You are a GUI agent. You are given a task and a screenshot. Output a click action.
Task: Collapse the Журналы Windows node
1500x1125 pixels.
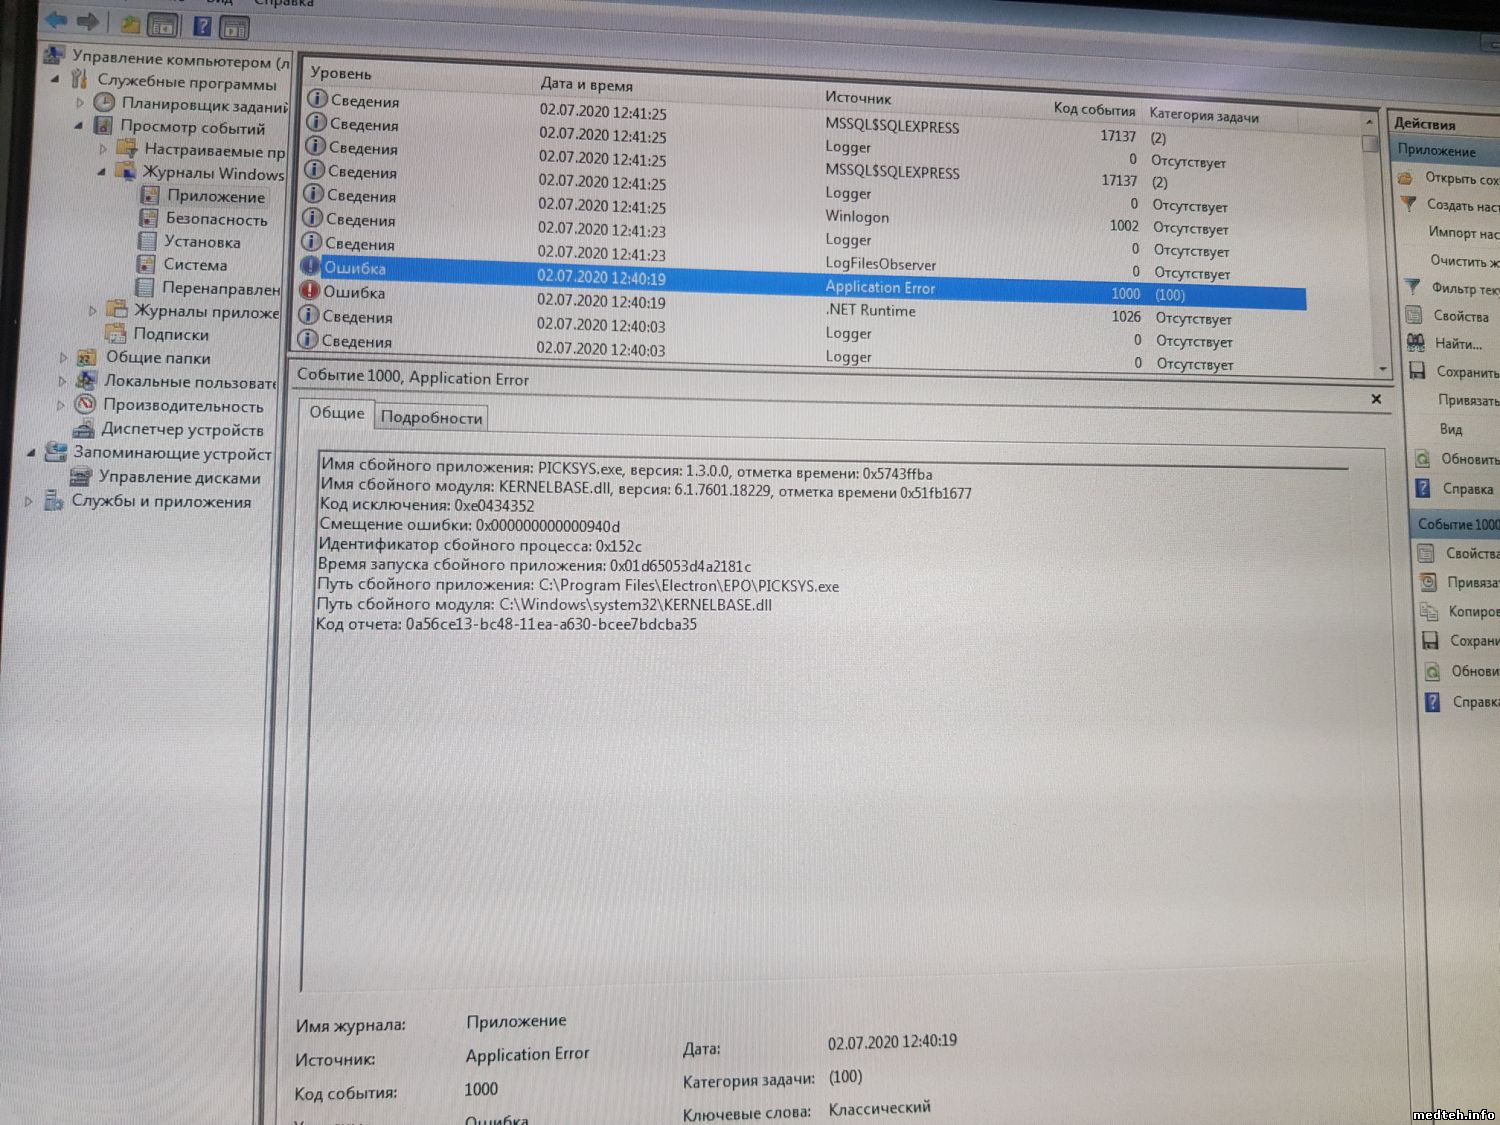click(x=101, y=172)
